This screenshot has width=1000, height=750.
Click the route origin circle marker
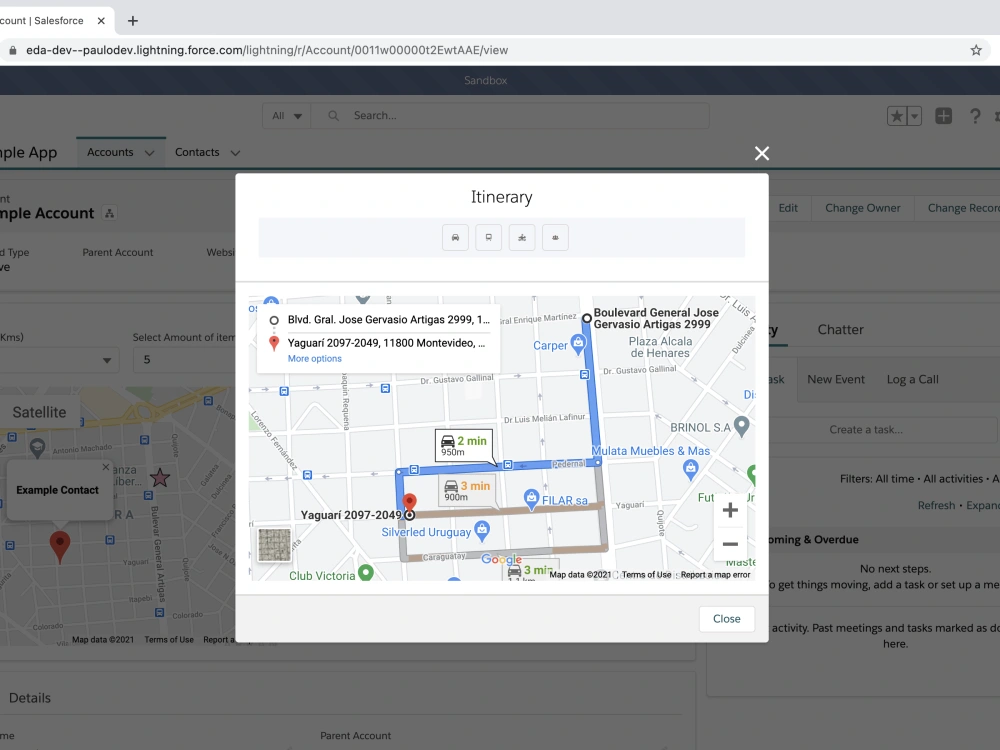(x=587, y=318)
